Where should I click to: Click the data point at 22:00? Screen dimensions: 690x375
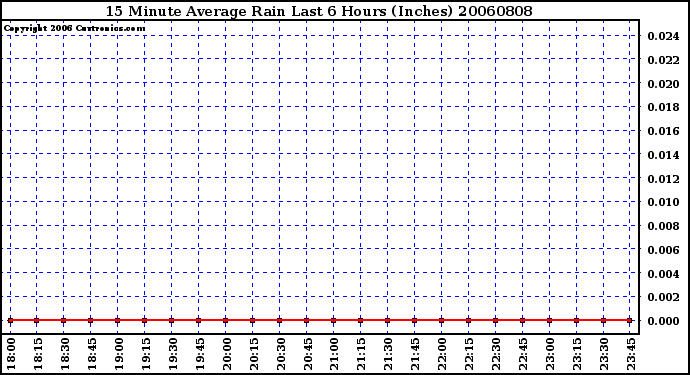(x=441, y=320)
